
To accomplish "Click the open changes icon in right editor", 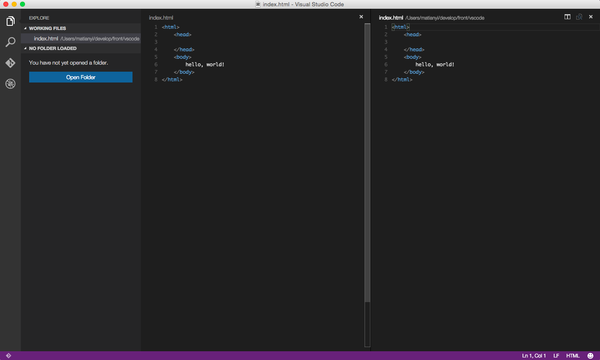I will coord(579,17).
